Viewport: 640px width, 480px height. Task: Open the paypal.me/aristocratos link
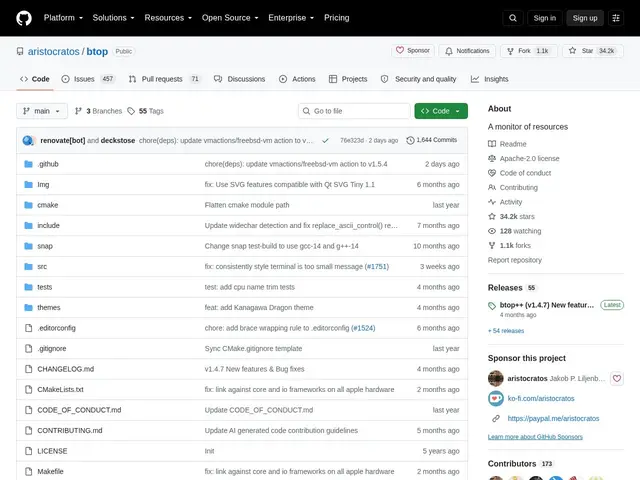[x=553, y=418]
